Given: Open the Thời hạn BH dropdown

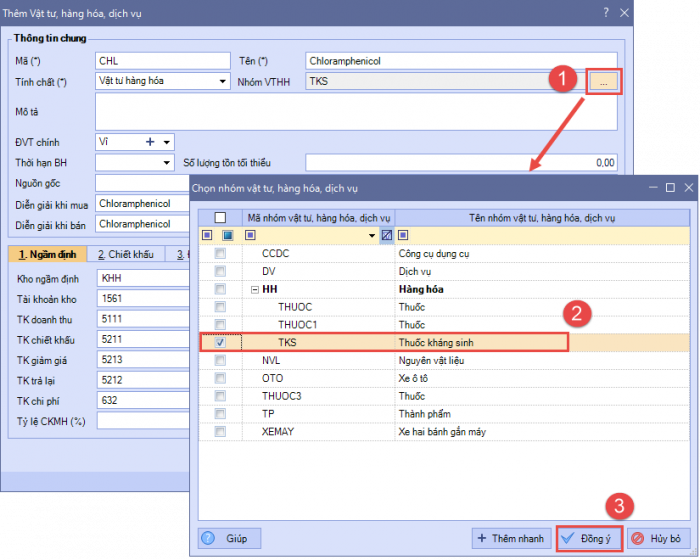Looking at the screenshot, I should coord(166,162).
